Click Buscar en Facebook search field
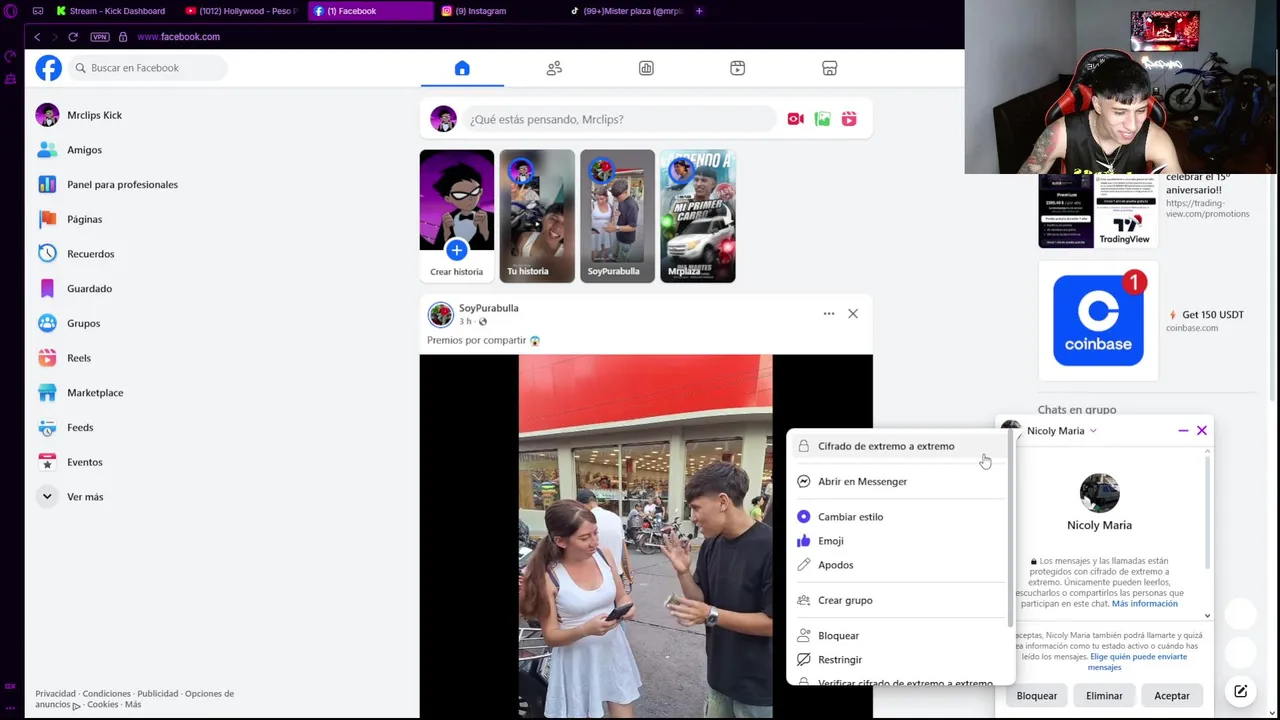 [148, 68]
